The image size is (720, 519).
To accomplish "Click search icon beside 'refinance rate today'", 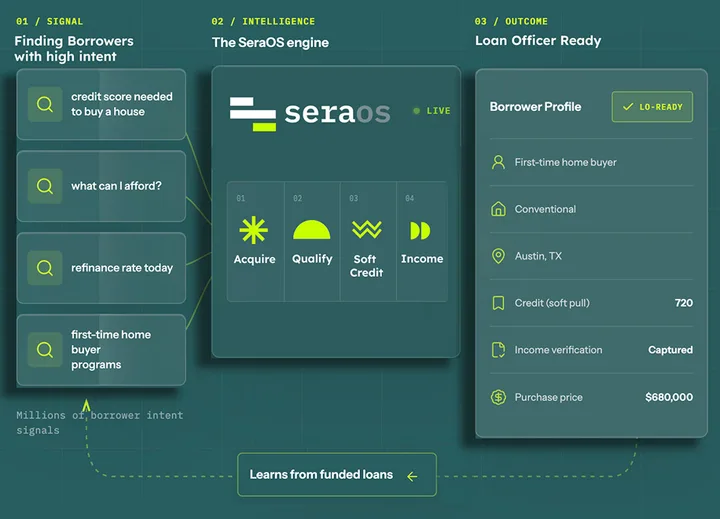I will tap(45, 268).
